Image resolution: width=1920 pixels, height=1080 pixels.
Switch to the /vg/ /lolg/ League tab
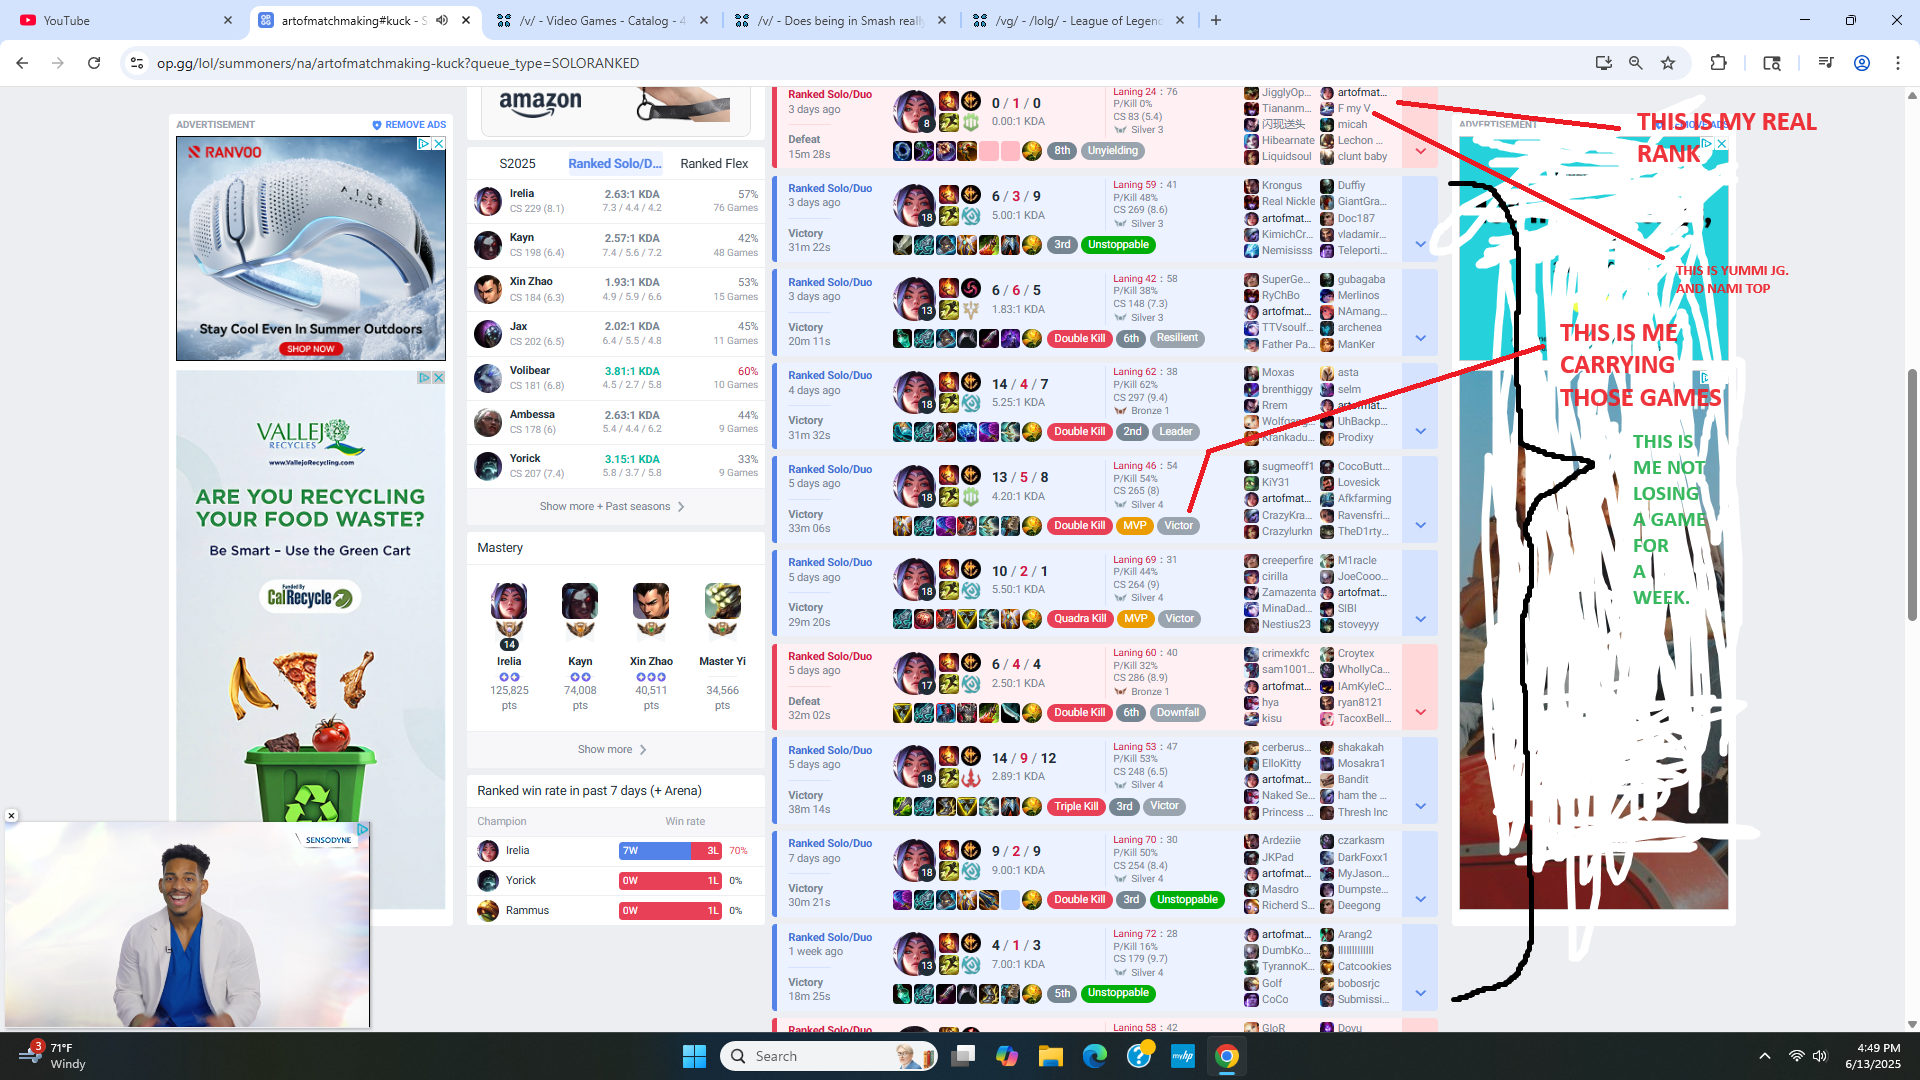click(x=1078, y=20)
